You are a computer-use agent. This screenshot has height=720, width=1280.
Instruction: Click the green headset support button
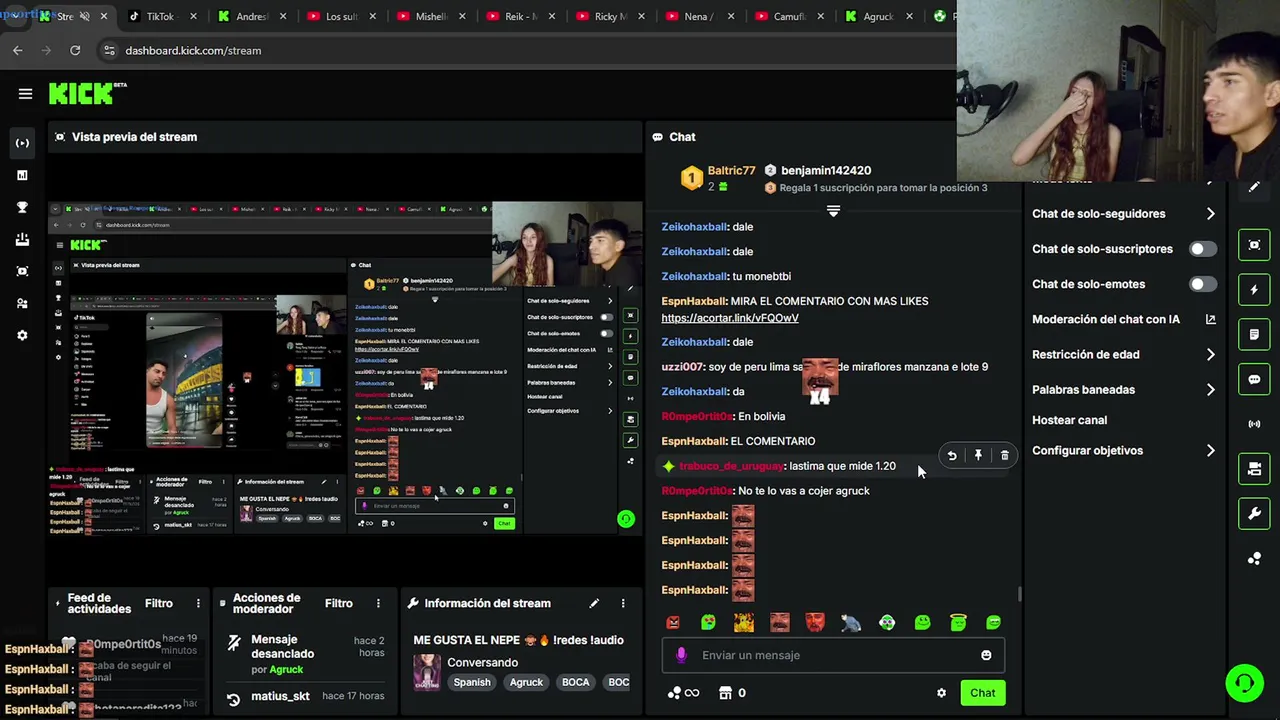point(1244,684)
